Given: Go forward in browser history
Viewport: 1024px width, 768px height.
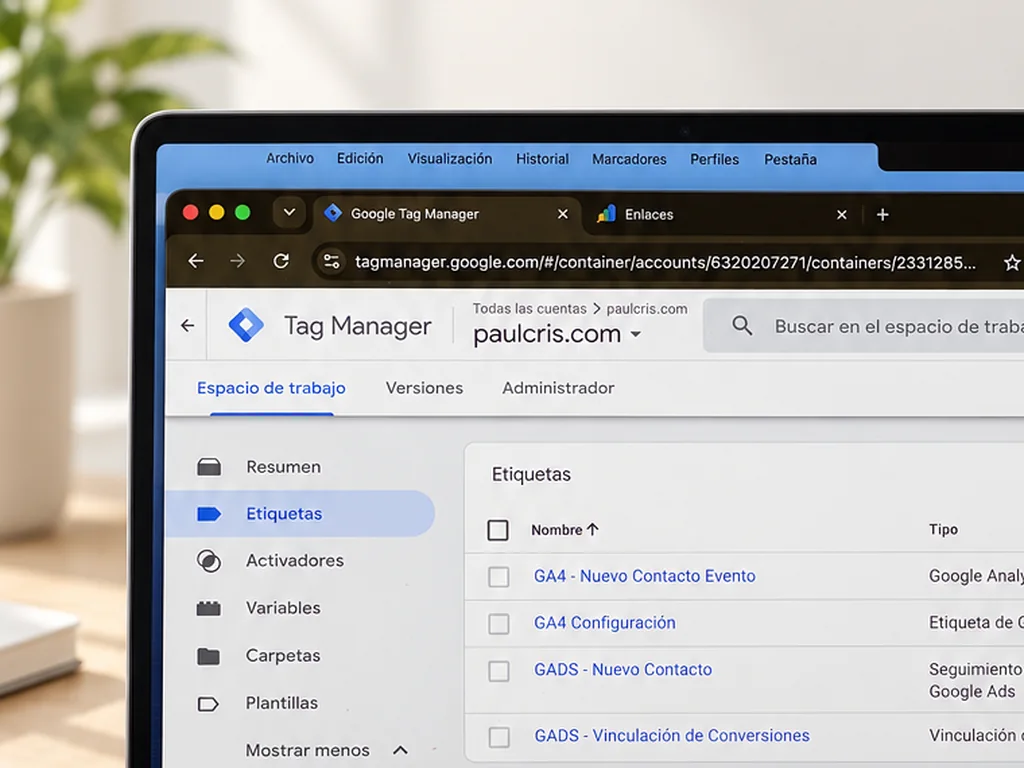Looking at the screenshot, I should [238, 261].
